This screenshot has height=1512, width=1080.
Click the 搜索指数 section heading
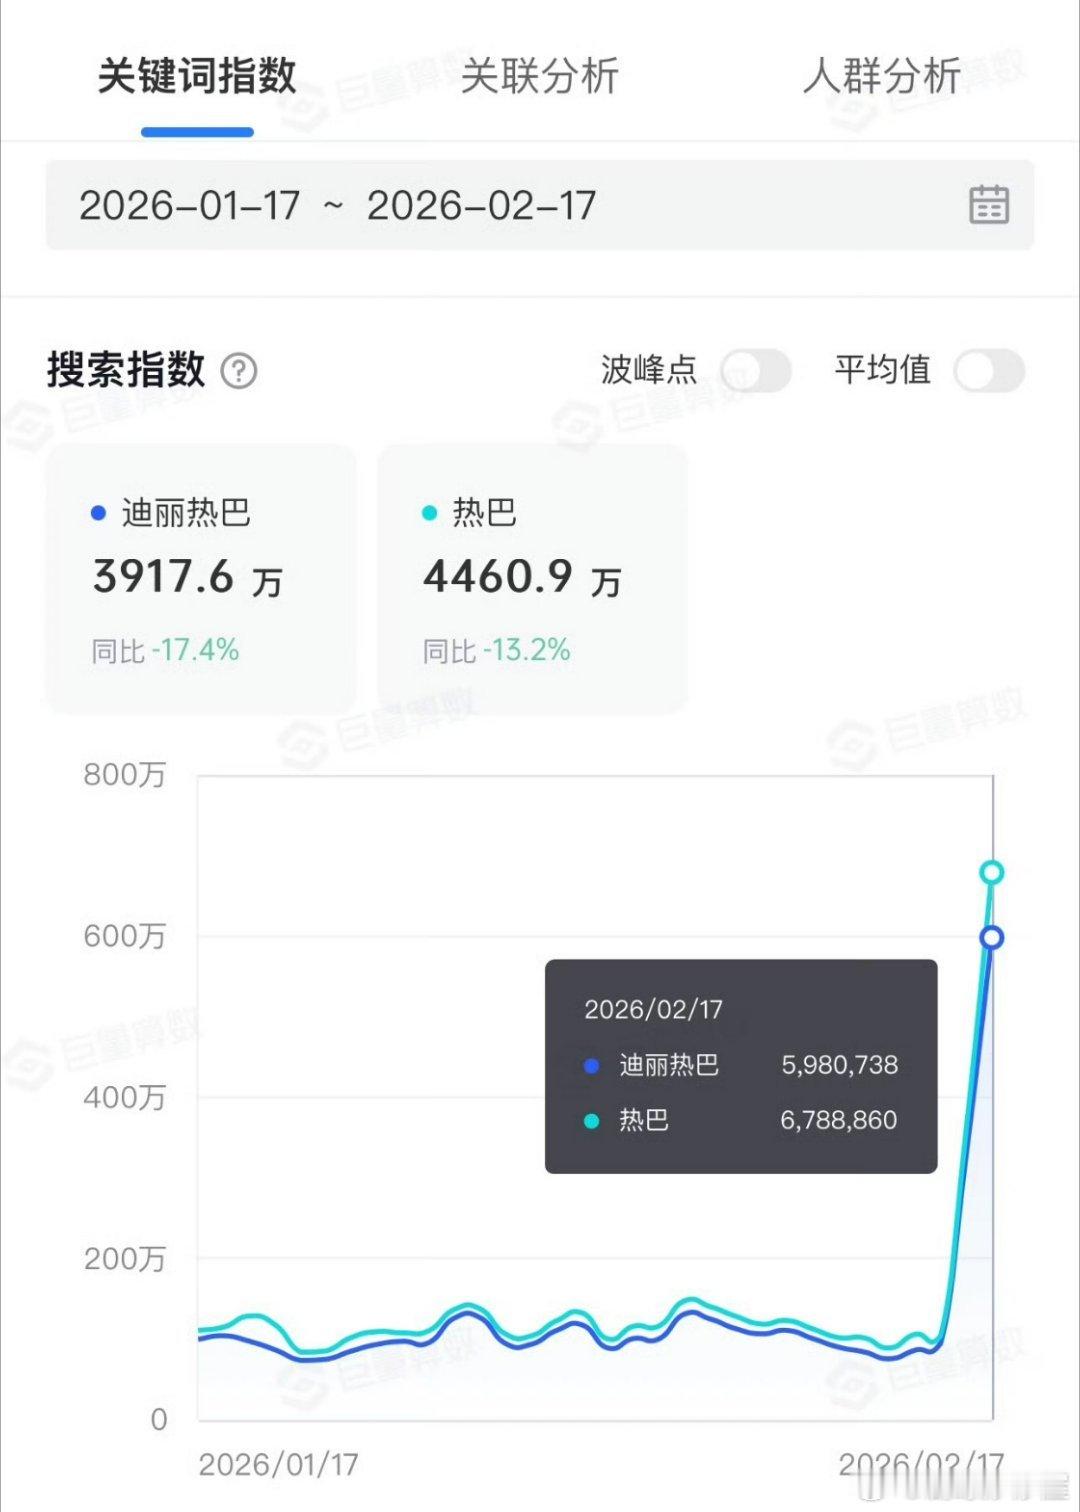click(126, 370)
